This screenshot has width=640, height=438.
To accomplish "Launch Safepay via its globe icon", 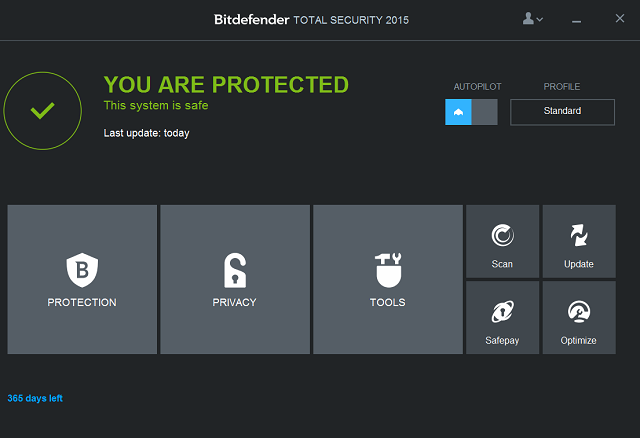I will point(502,312).
